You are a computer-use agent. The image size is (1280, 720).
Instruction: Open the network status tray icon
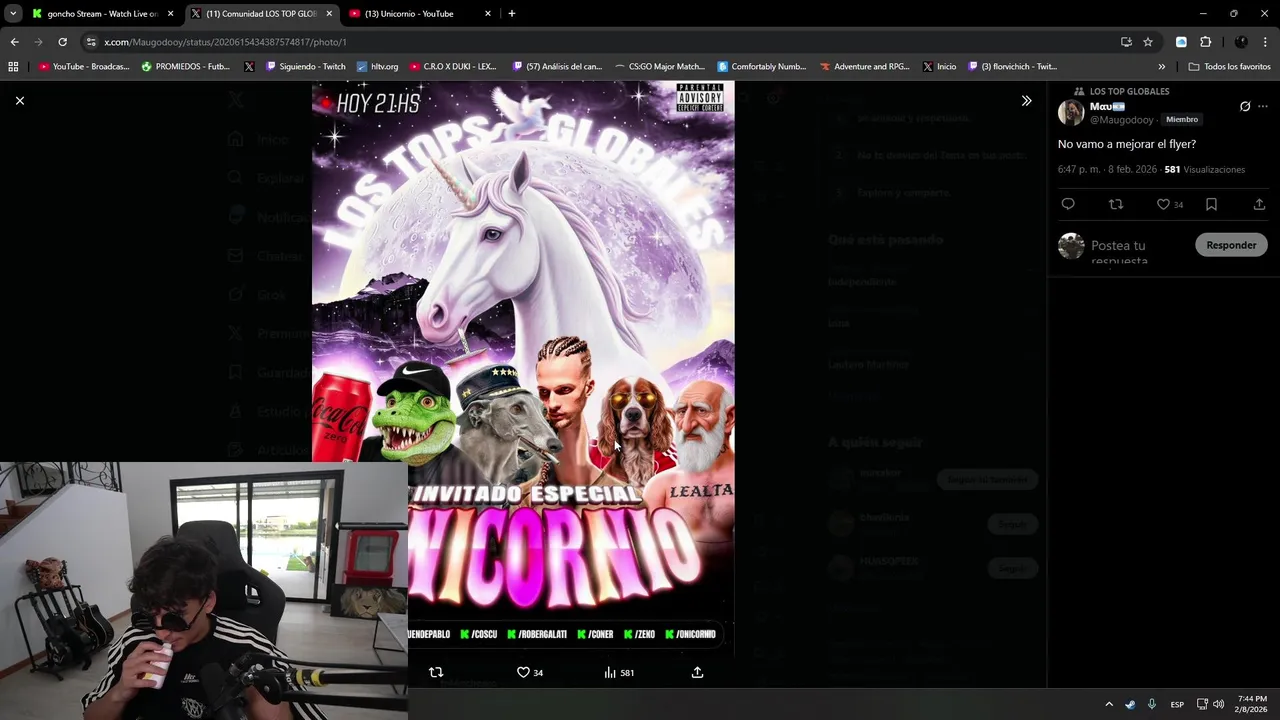tap(1202, 704)
